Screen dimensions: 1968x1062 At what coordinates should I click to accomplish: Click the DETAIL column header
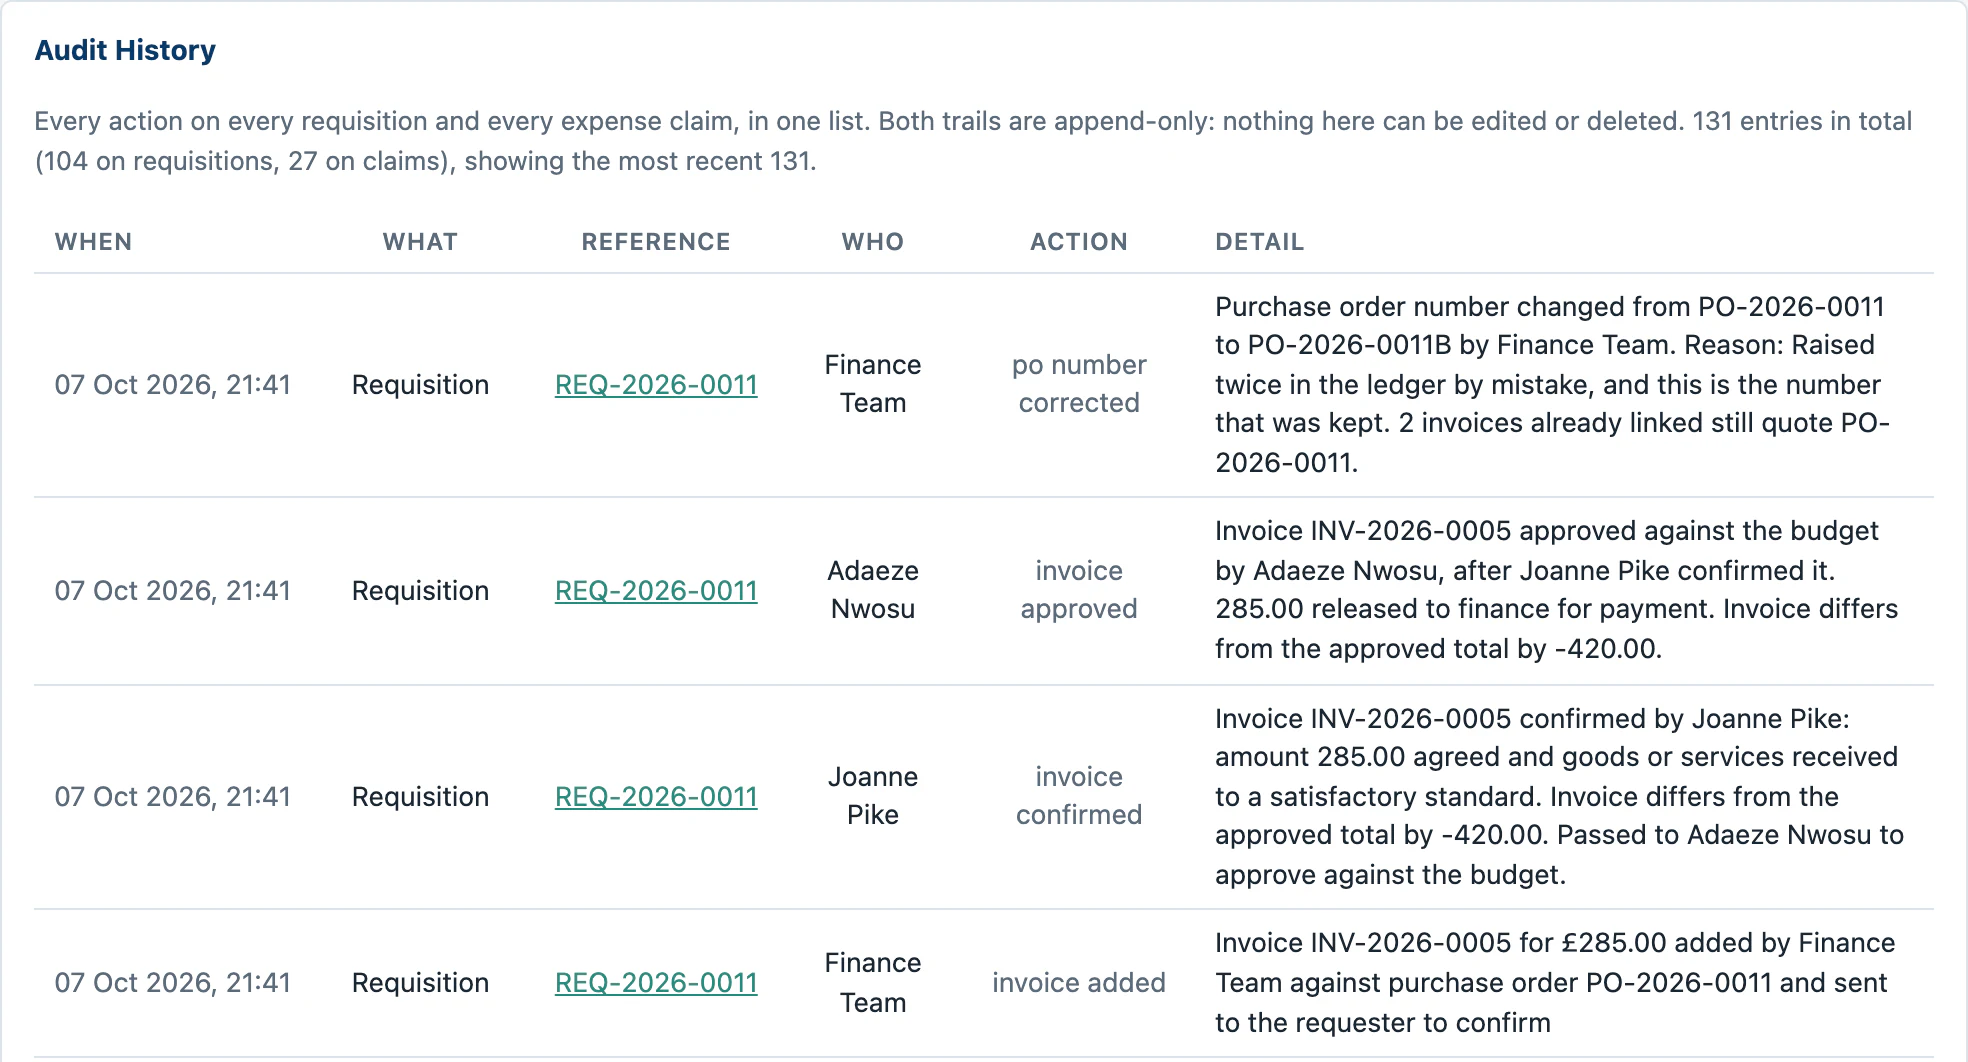1260,242
